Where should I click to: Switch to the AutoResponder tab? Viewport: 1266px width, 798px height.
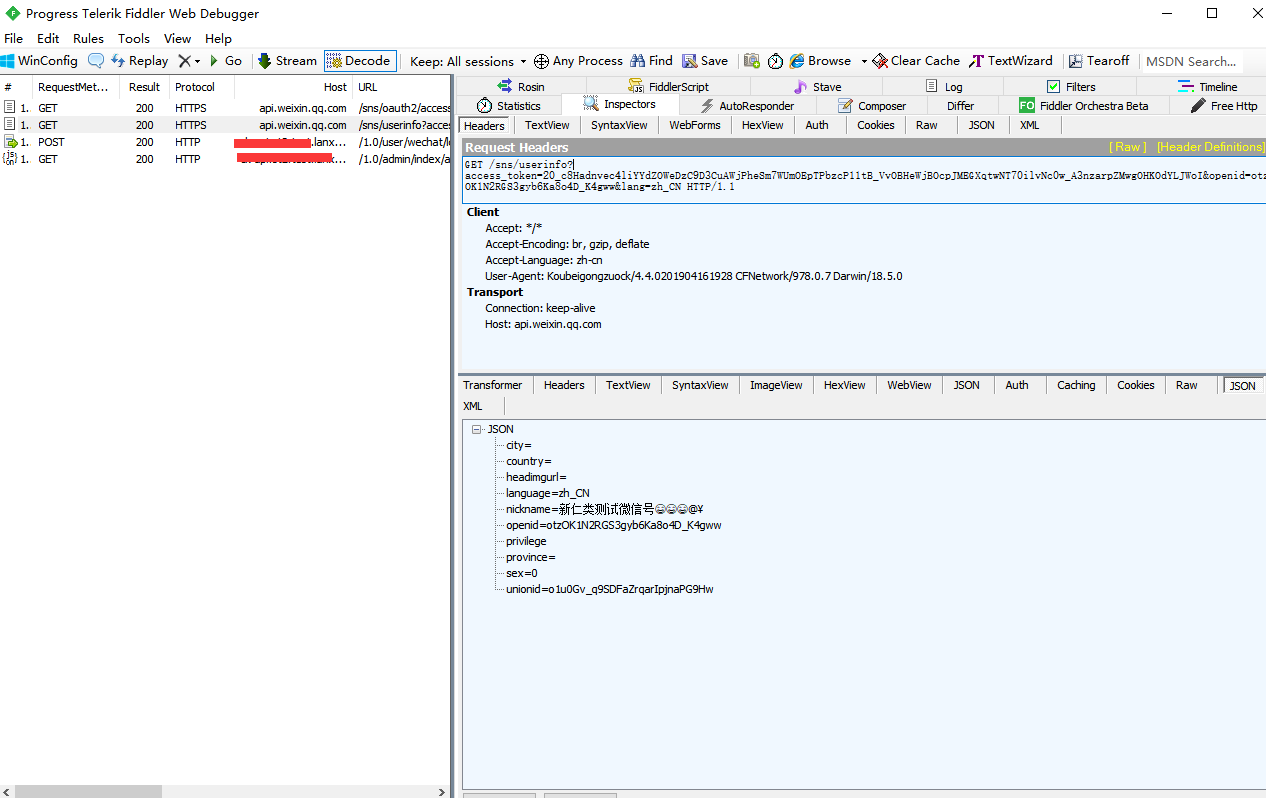pos(746,105)
